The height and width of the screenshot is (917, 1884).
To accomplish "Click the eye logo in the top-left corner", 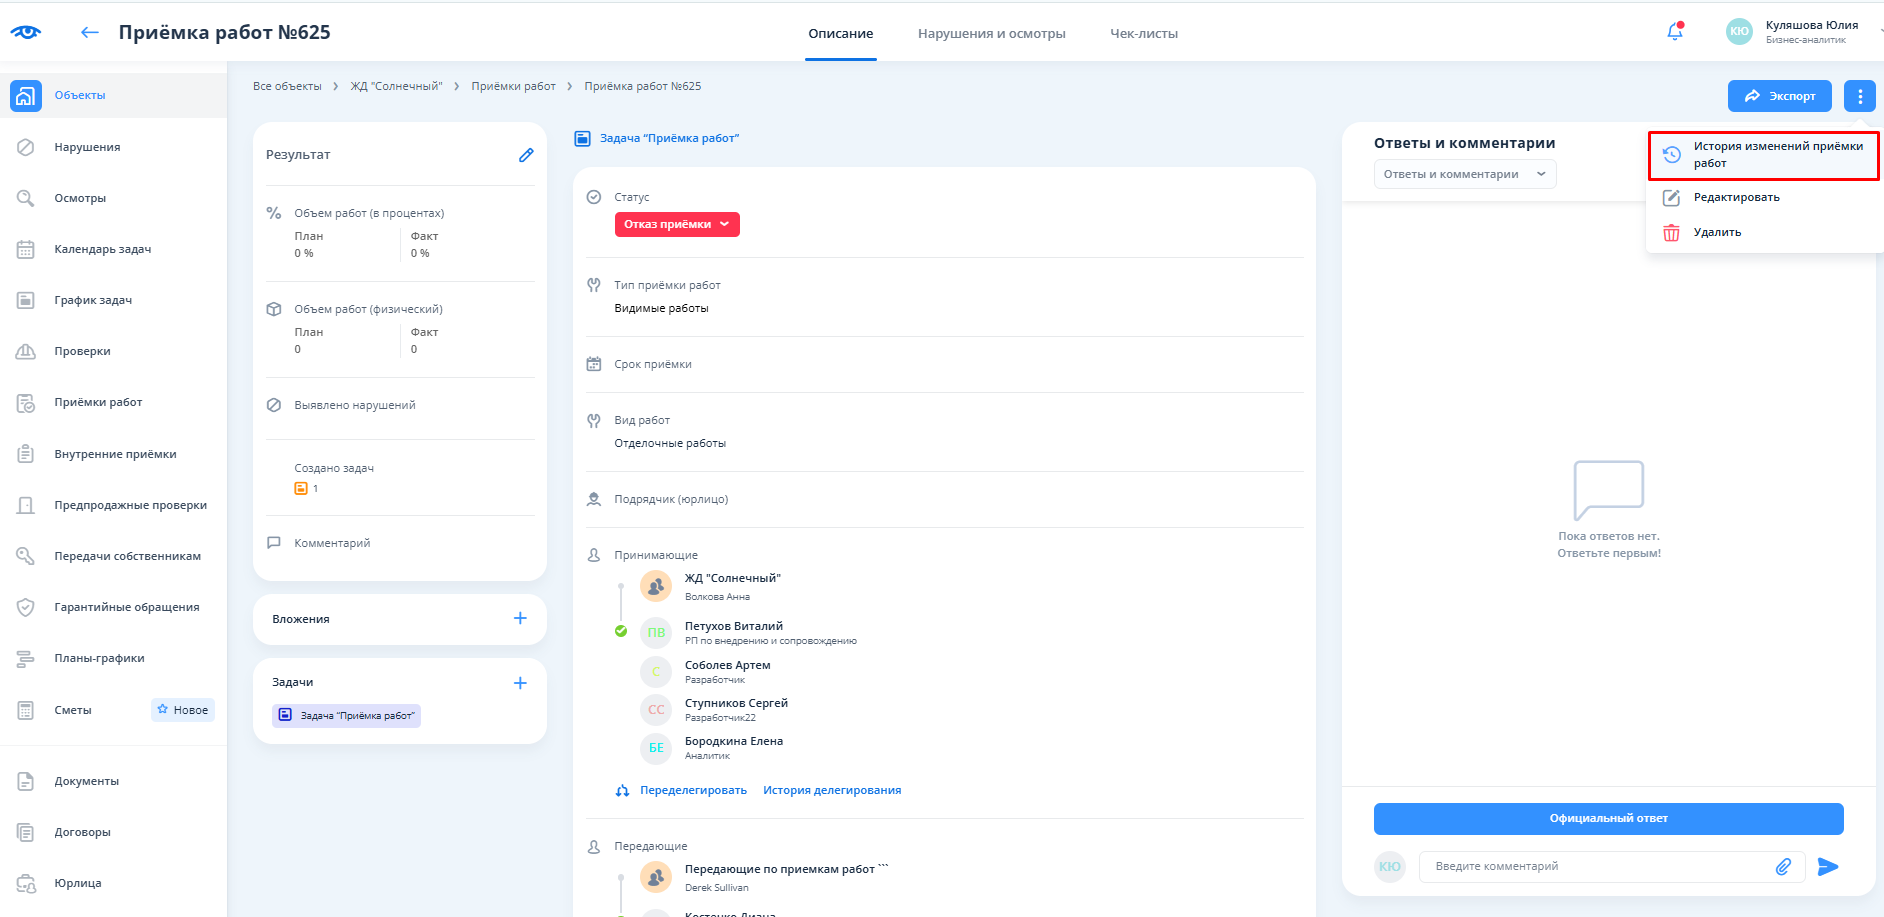I will [x=26, y=32].
